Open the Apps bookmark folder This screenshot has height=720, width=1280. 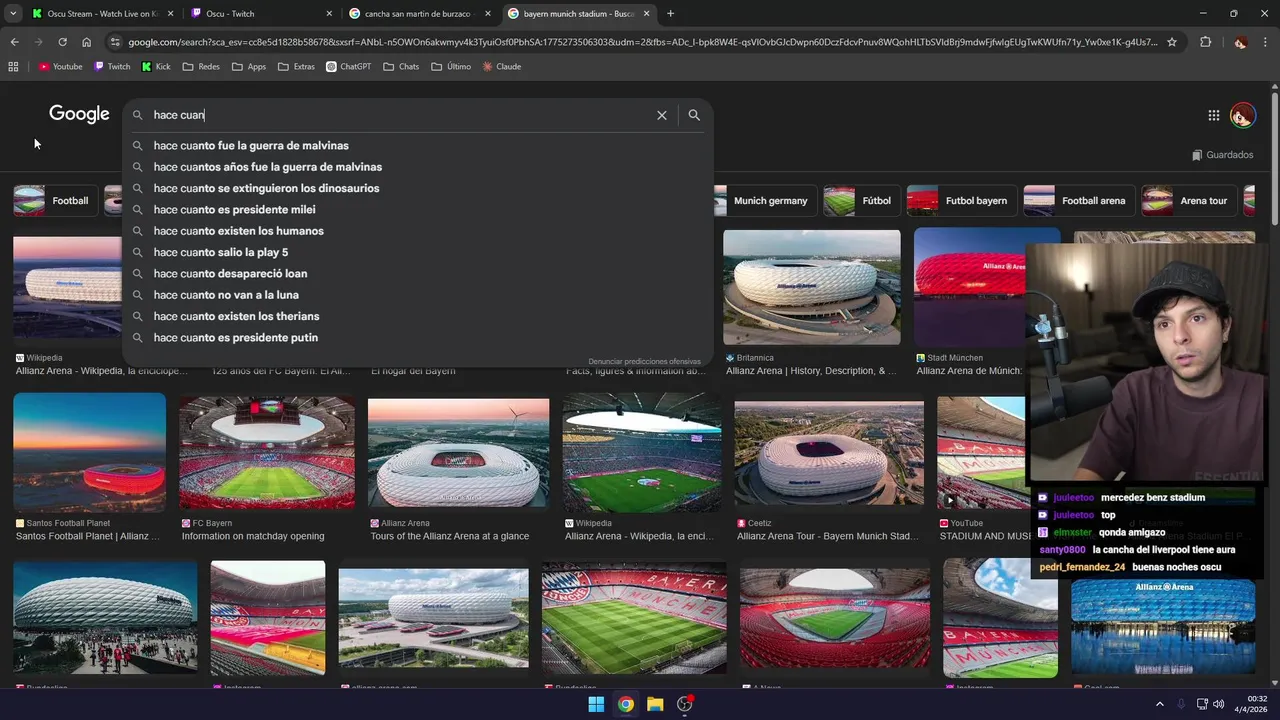pyautogui.click(x=248, y=66)
